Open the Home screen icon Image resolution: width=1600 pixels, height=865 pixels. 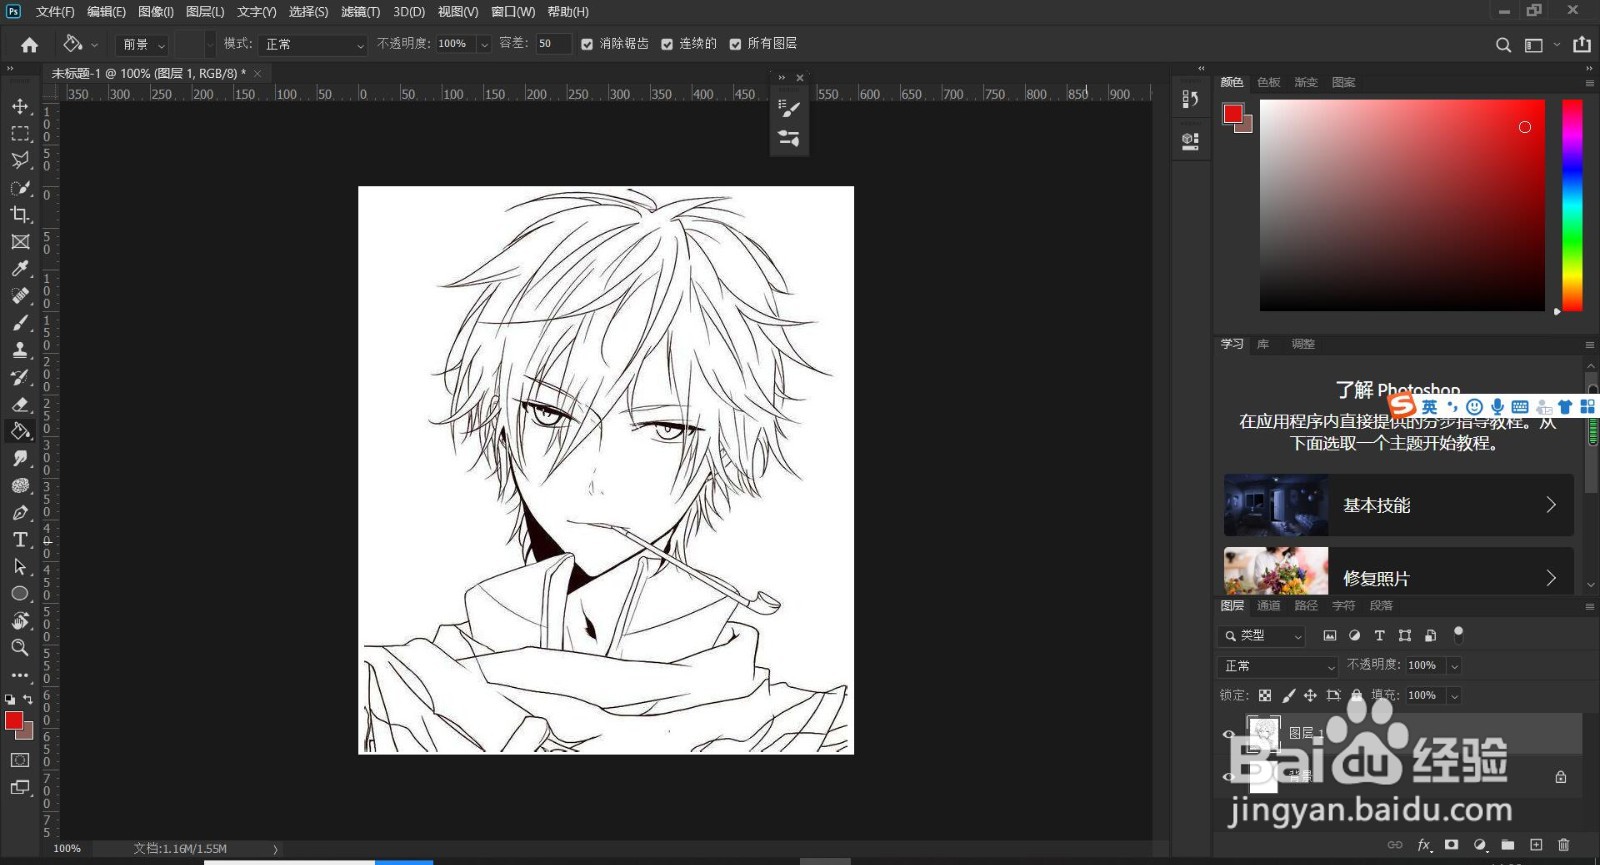tap(30, 44)
